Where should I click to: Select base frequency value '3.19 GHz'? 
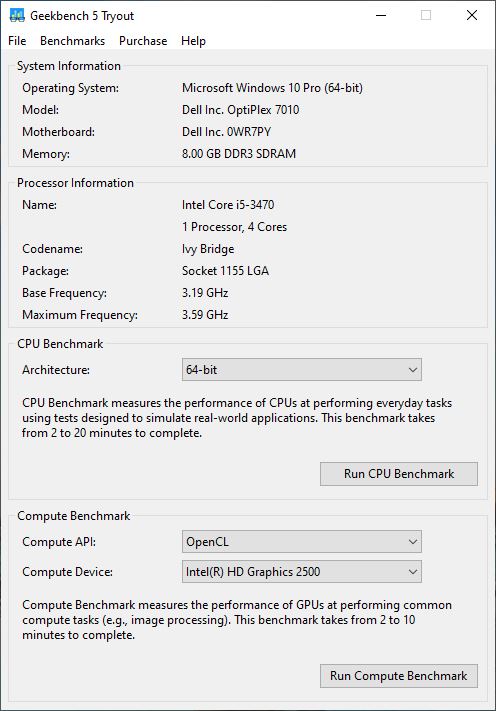pos(204,293)
